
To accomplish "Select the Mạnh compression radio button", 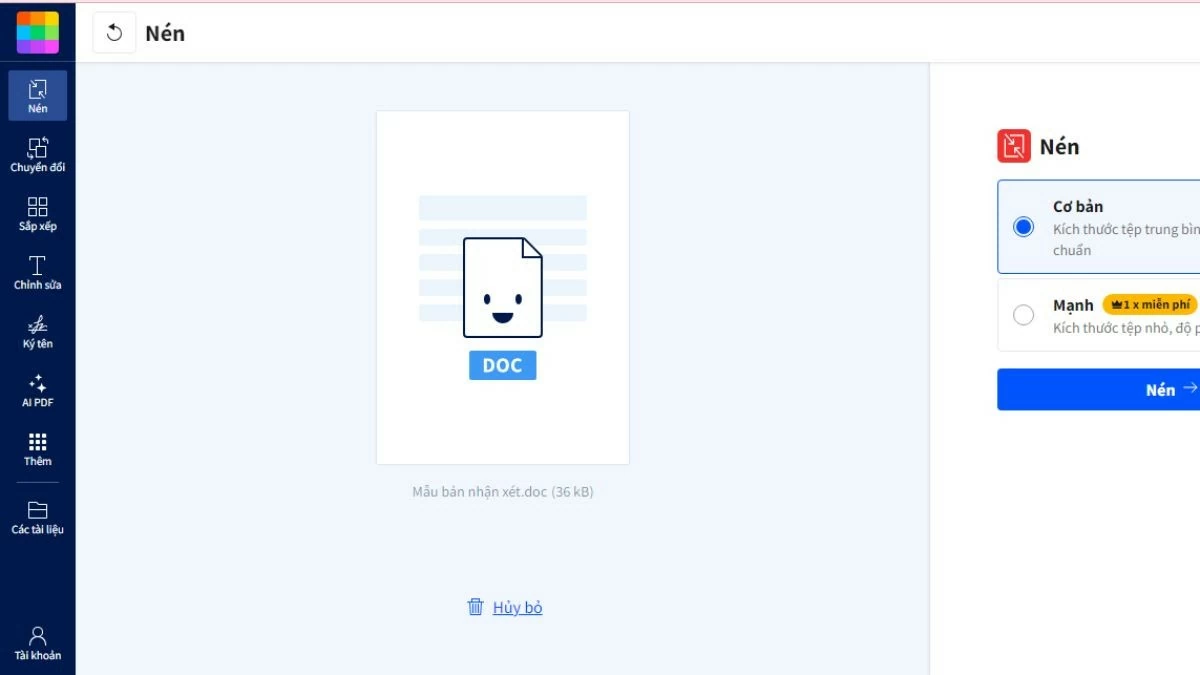I will pos(1023,315).
